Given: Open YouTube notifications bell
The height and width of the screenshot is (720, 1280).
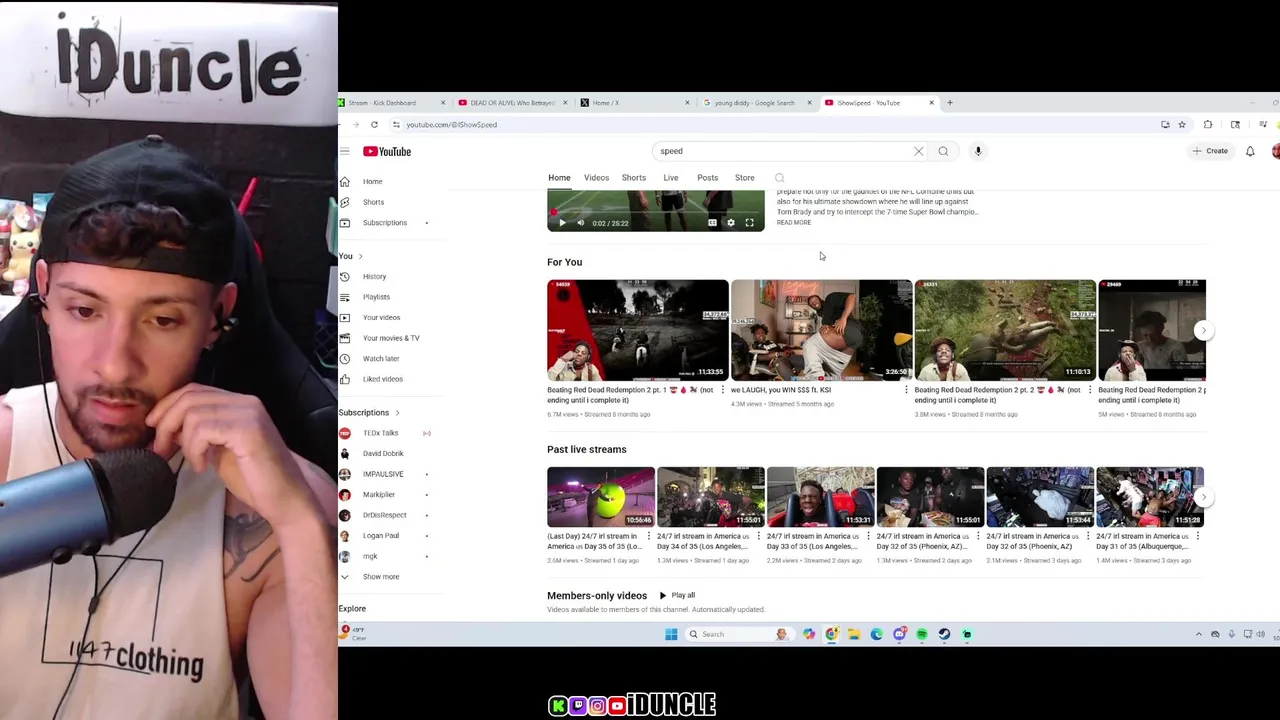Looking at the screenshot, I should [x=1250, y=152].
